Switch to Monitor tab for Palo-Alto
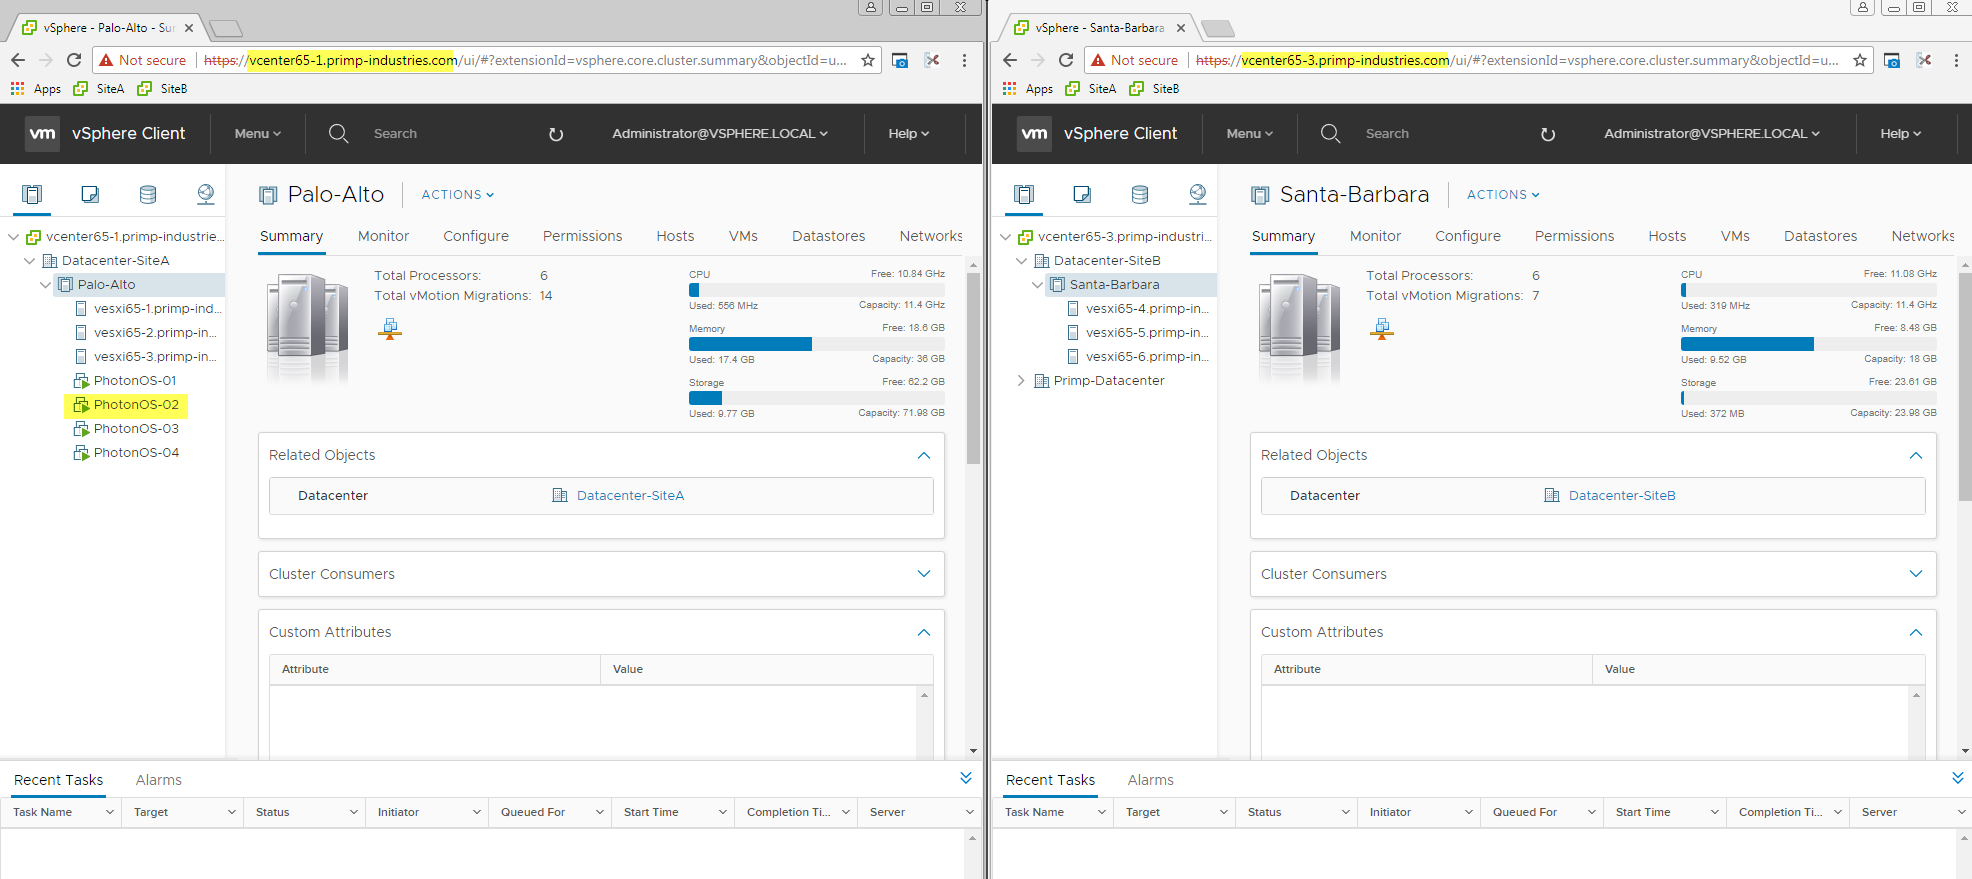 click(x=383, y=236)
